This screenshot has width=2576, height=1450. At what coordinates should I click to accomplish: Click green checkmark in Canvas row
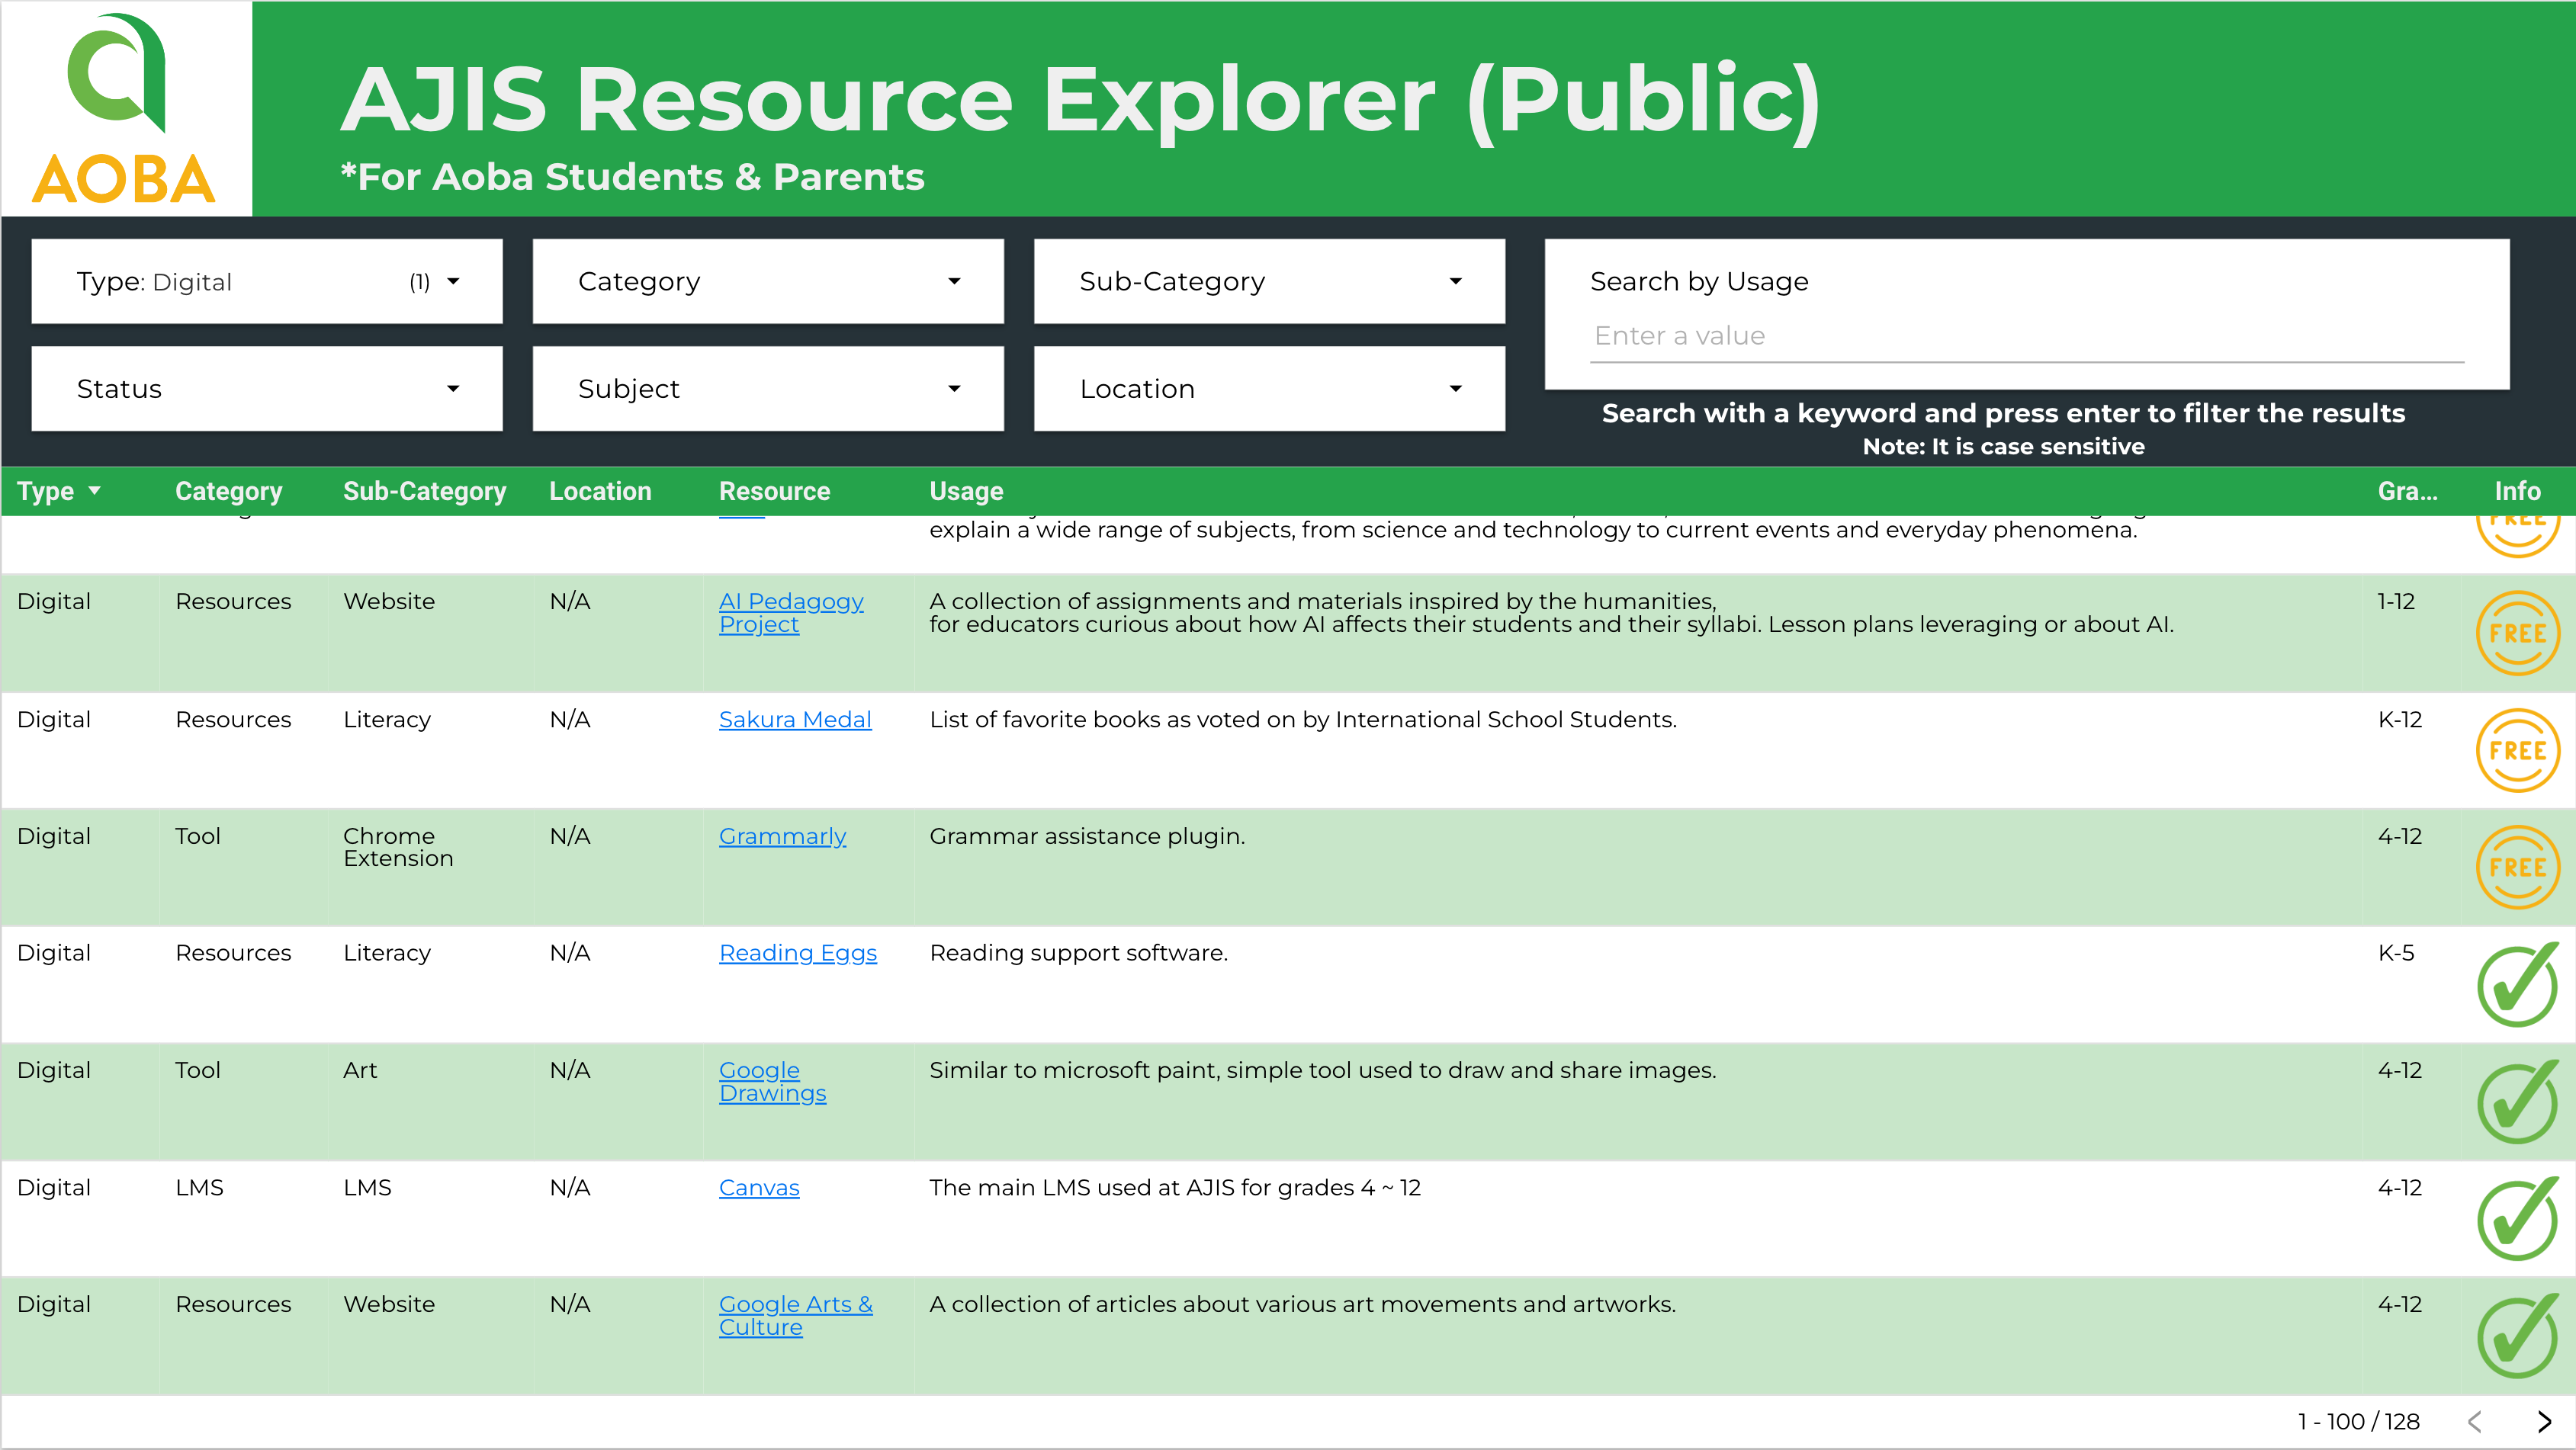coord(2517,1219)
